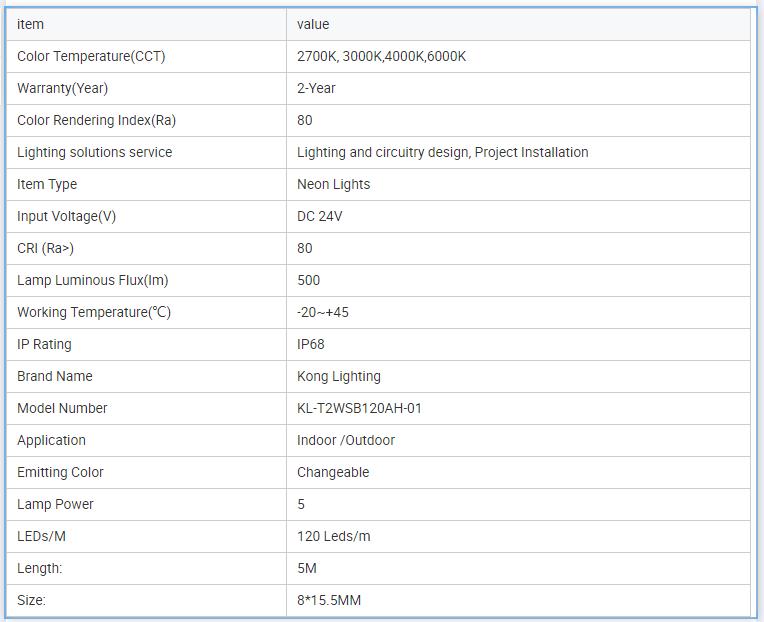The width and height of the screenshot is (764, 622).
Task: Select the Indoor /Outdoor application value
Action: [345, 440]
